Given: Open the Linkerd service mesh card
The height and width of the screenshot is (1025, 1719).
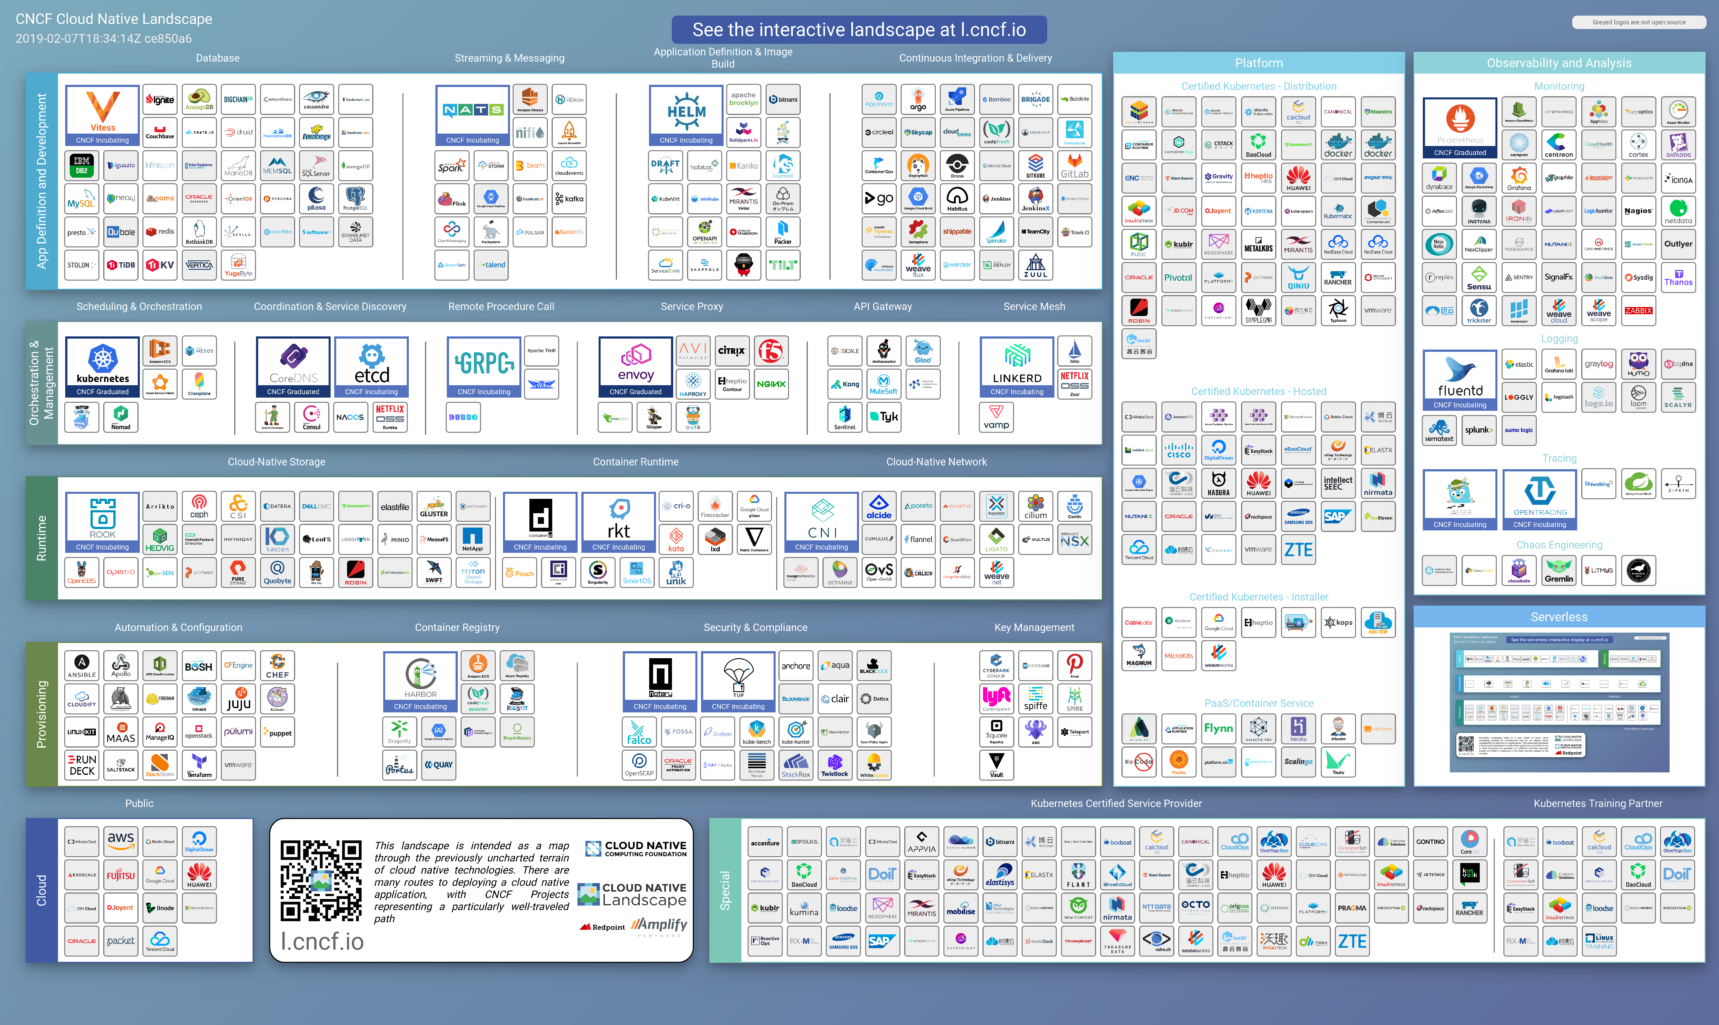Looking at the screenshot, I should tap(1017, 367).
